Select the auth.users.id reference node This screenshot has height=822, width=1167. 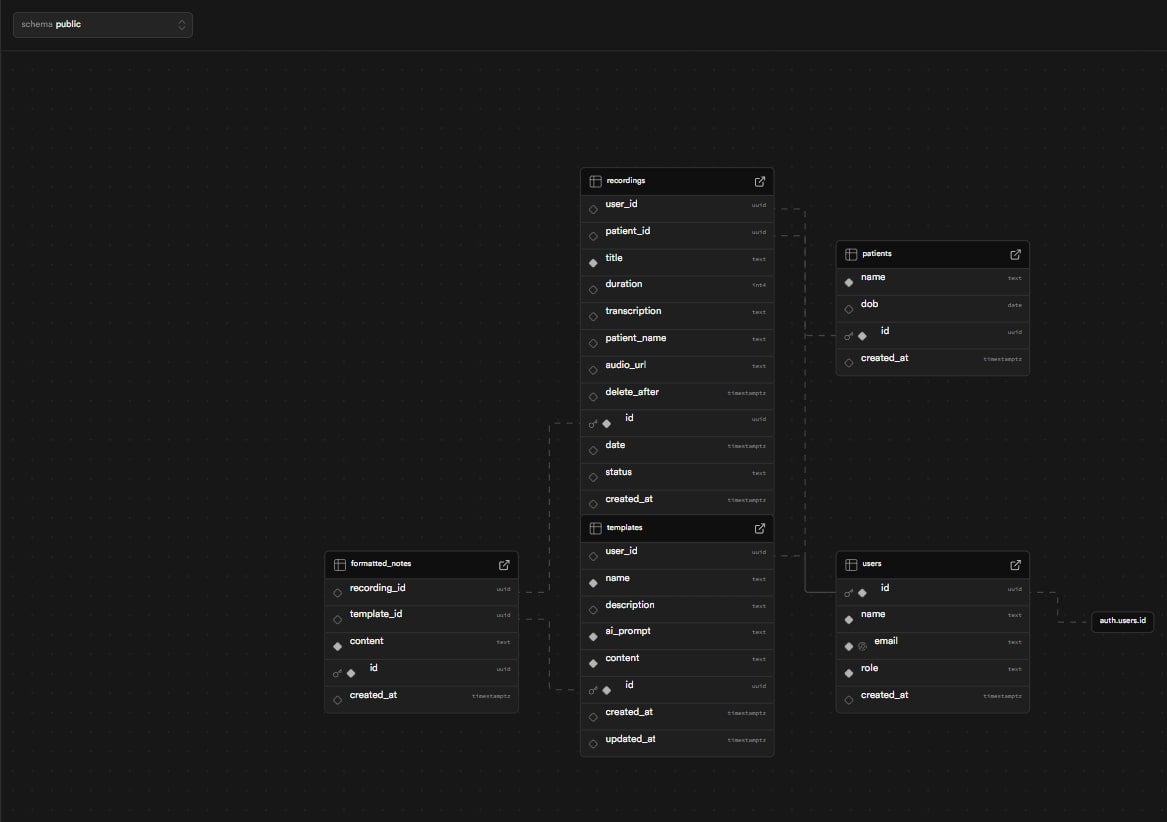(1122, 622)
